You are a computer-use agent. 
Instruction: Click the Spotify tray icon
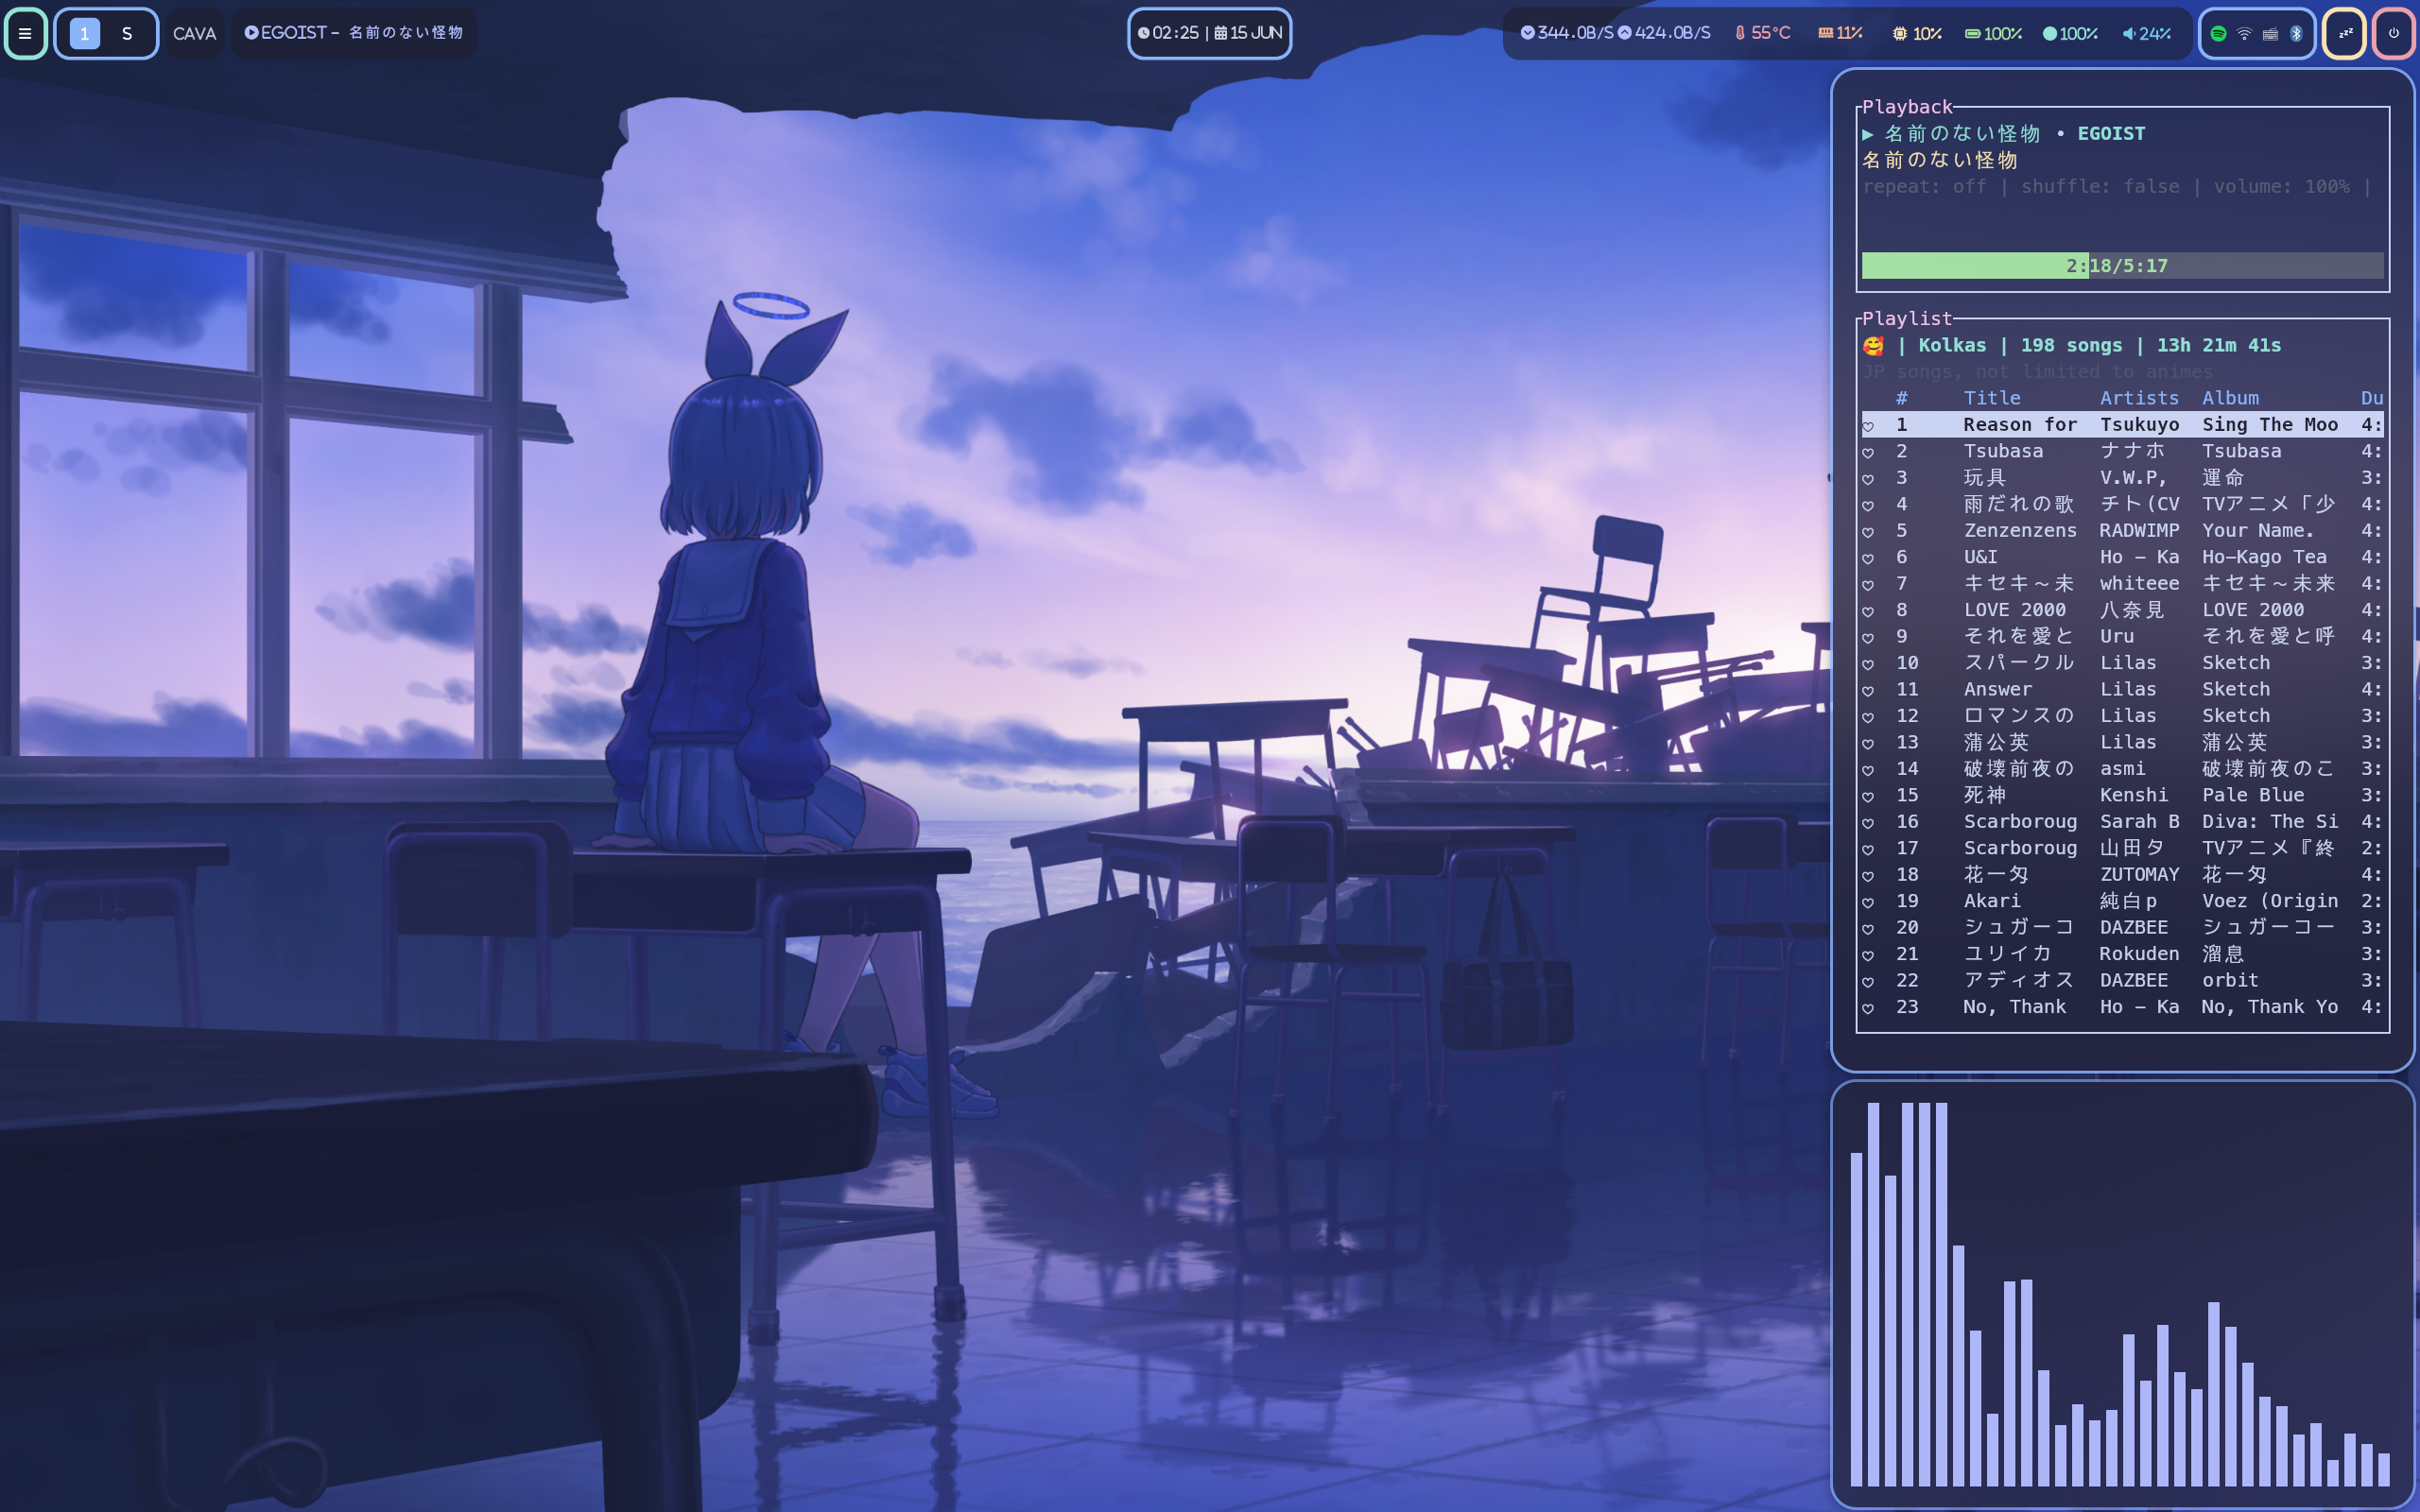click(x=2217, y=33)
